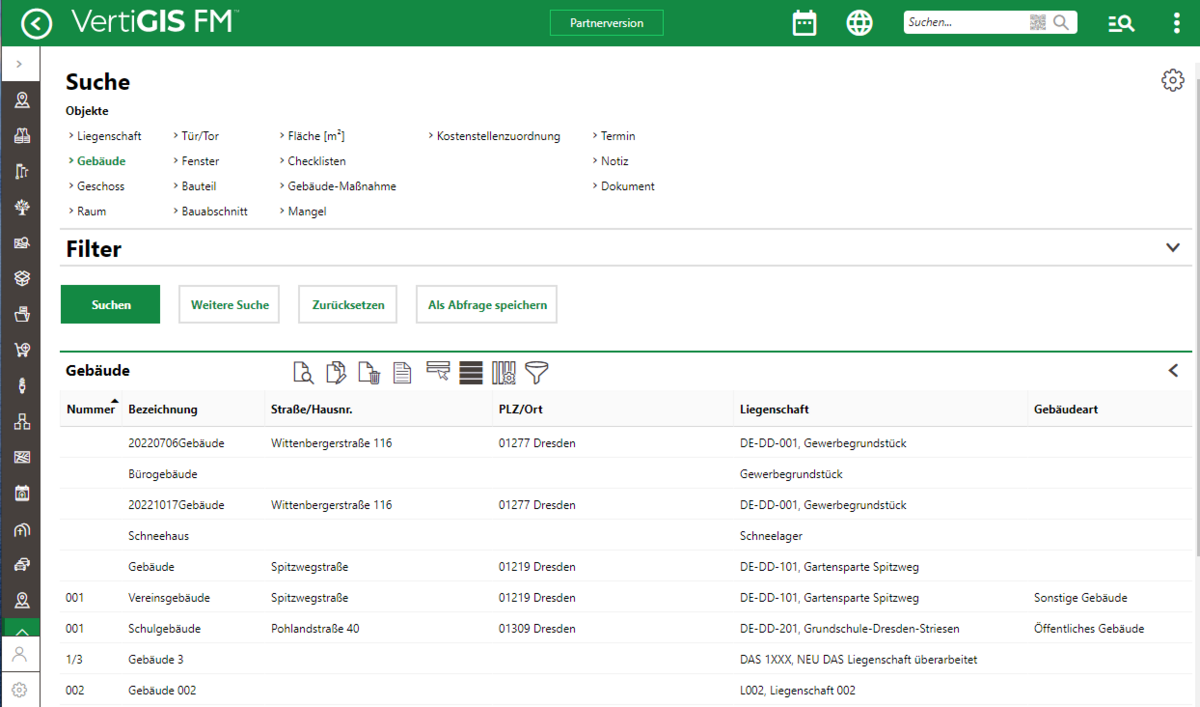
Task: Open settings gear at sidebar bottom
Action: pos(20,689)
